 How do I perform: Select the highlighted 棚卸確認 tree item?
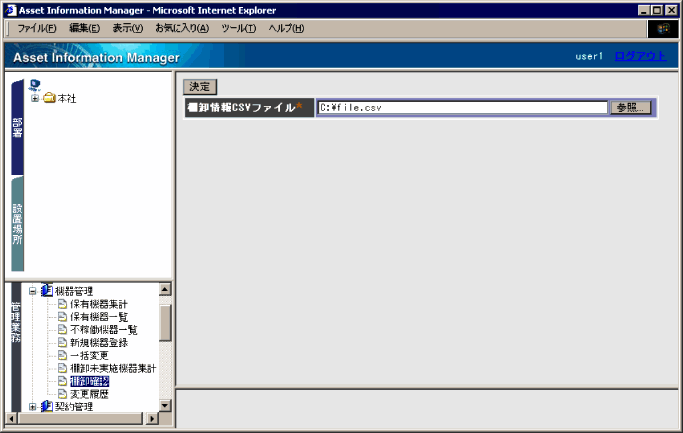pos(89,381)
